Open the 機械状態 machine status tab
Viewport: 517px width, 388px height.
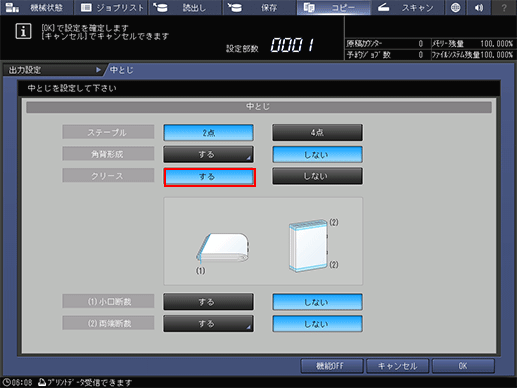(37, 7)
